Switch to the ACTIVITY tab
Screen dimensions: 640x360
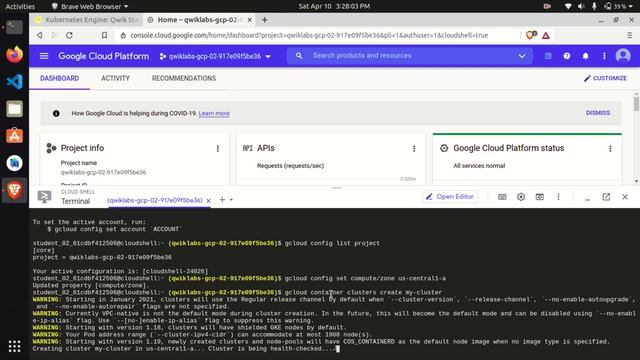click(115, 78)
